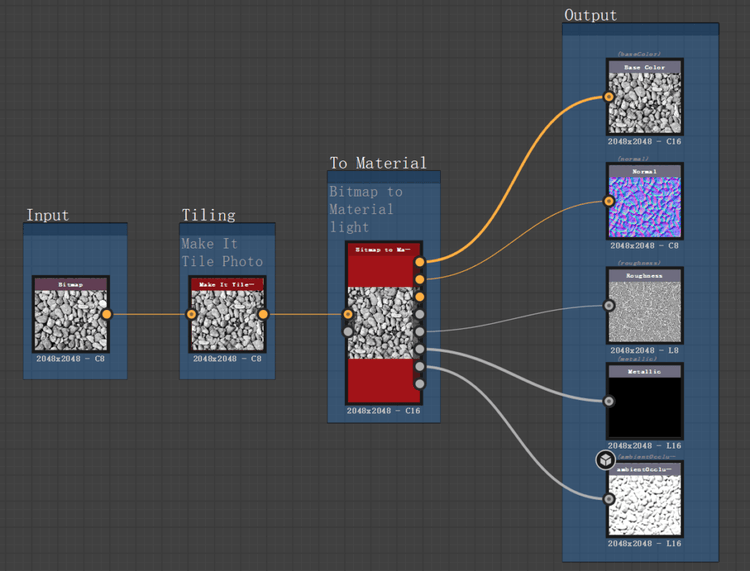Click Bitmap to Material's orange input connector
The height and width of the screenshot is (571, 750).
click(348, 314)
